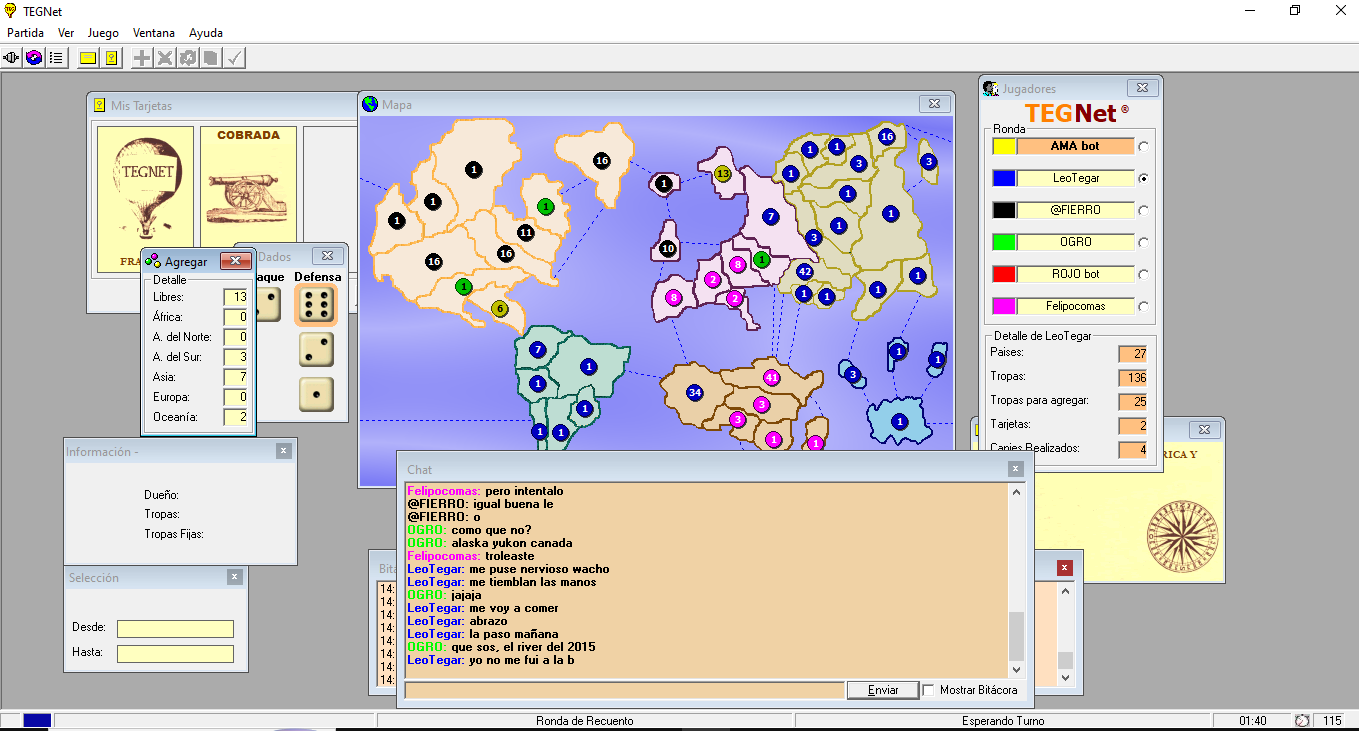Click the six-pip Defensa die
Viewport: 1359px width, 731px height.
tap(316, 305)
